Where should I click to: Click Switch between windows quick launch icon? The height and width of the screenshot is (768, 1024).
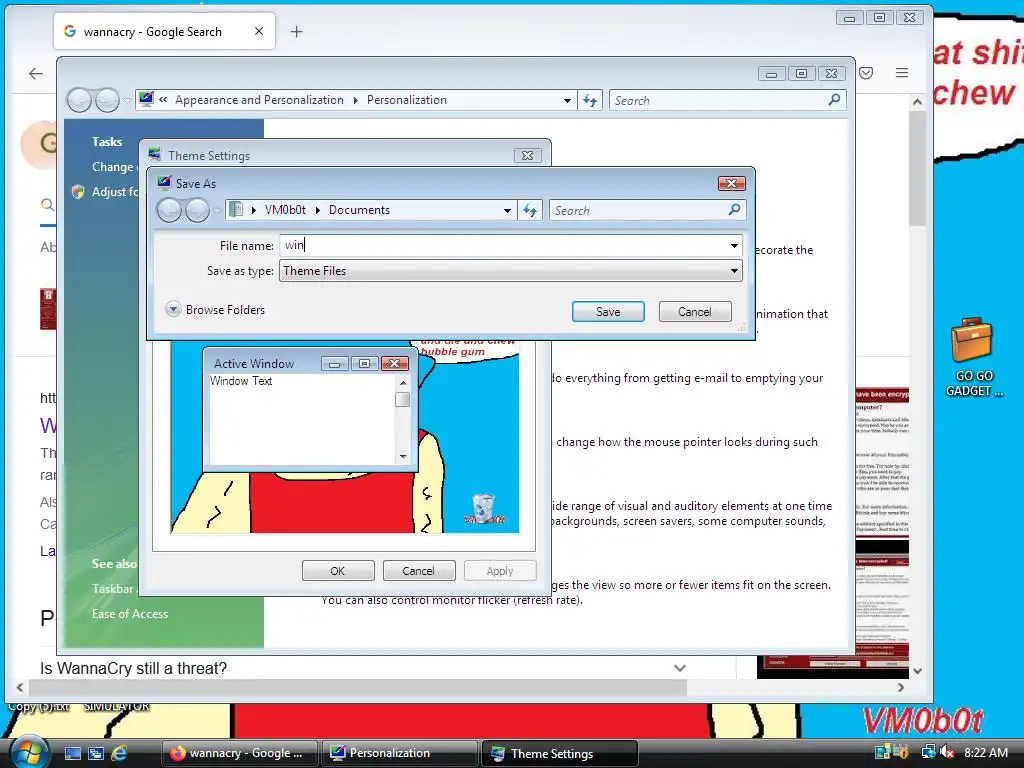pyautogui.click(x=95, y=754)
